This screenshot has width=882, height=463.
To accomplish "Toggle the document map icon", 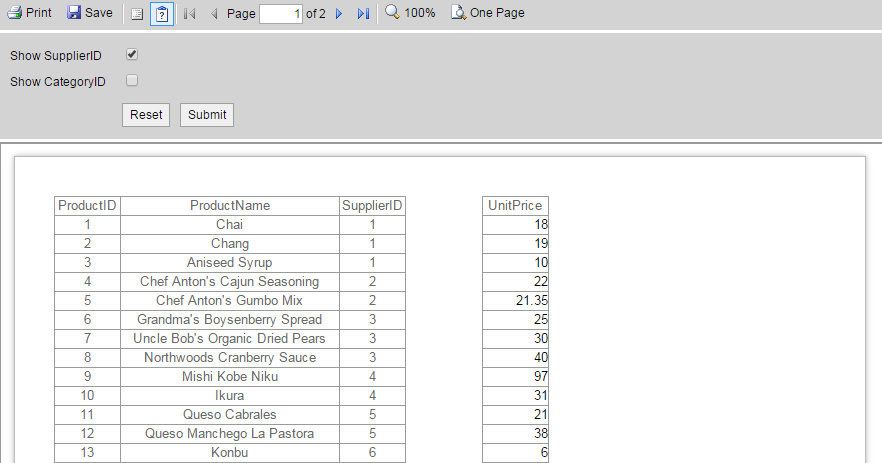I will click(137, 14).
